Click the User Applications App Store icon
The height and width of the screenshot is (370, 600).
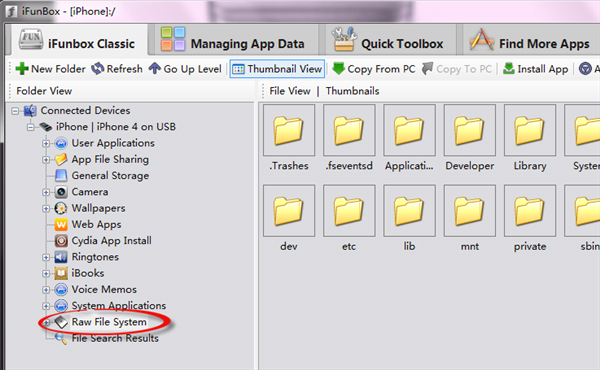61,143
